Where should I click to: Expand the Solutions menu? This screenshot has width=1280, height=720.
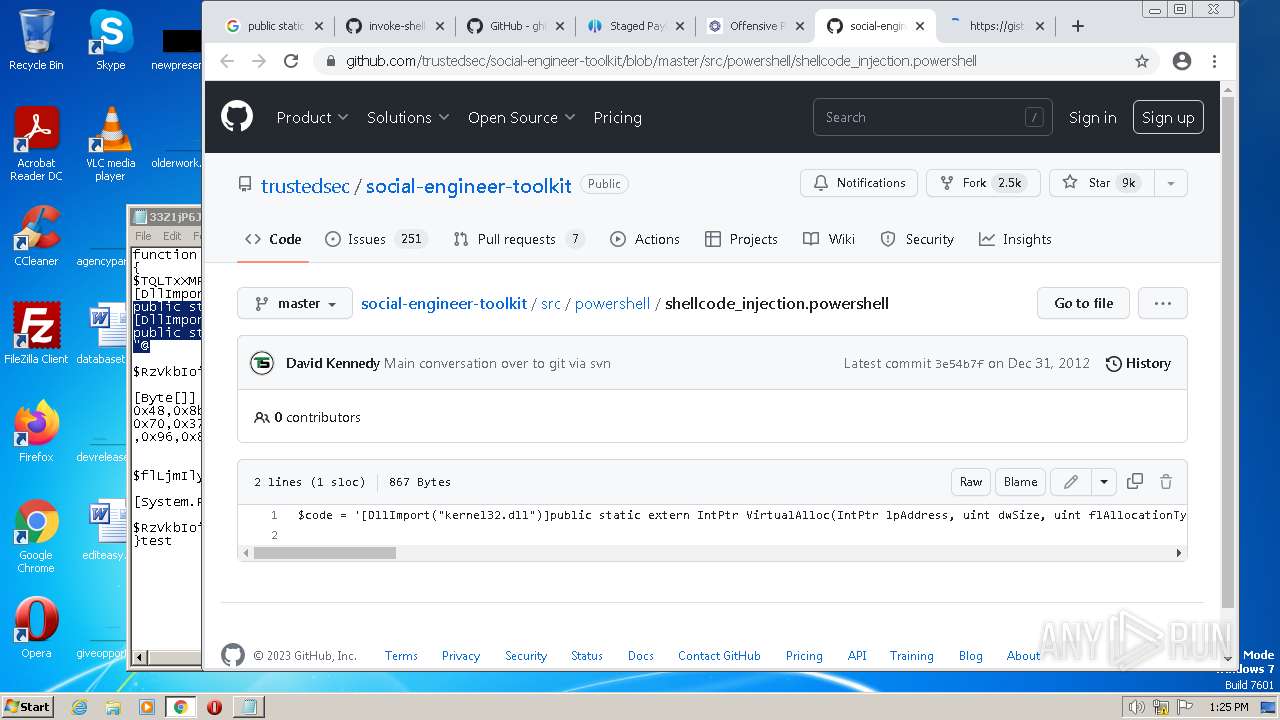pyautogui.click(x=408, y=117)
